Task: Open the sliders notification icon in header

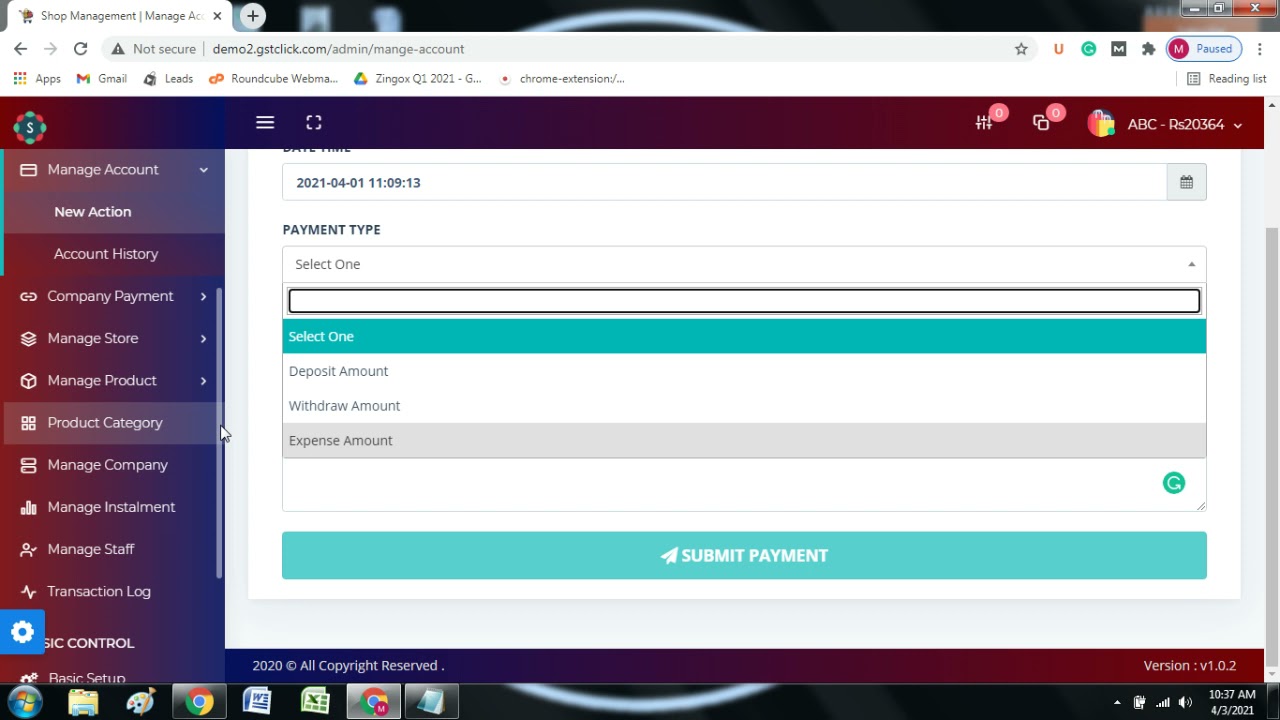Action: point(984,123)
